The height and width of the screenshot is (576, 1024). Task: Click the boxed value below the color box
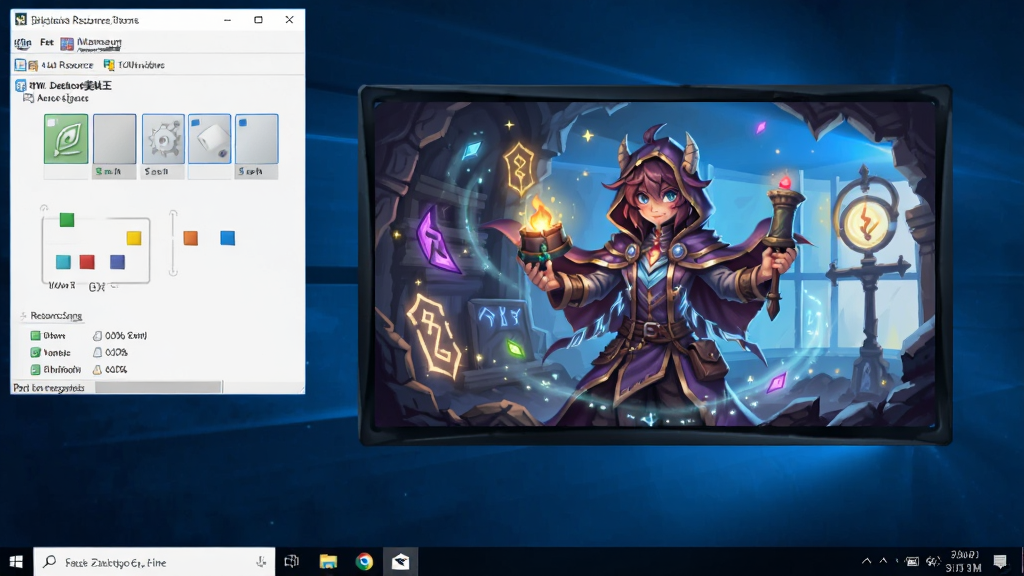[x=97, y=286]
